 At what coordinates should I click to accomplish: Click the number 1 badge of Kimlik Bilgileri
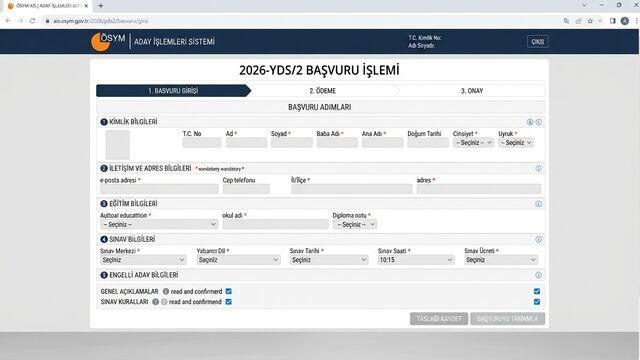point(104,122)
